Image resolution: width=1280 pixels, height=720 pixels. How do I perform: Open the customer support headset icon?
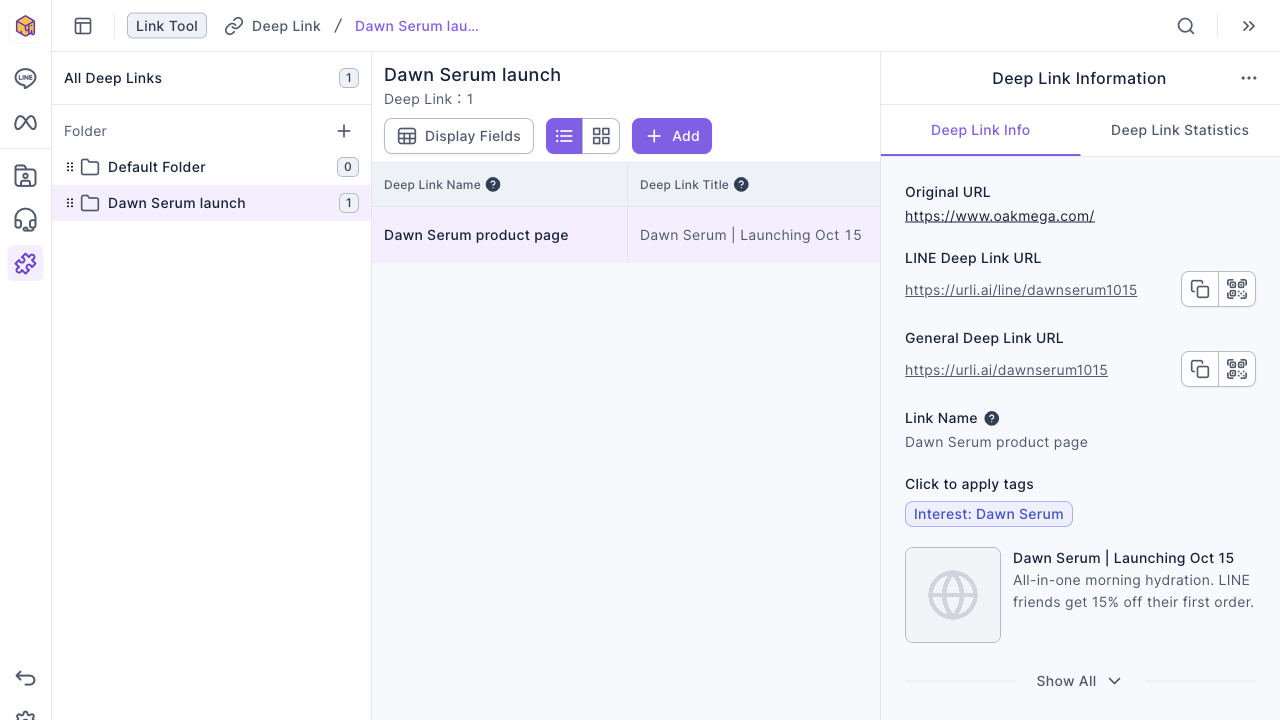pos(26,220)
